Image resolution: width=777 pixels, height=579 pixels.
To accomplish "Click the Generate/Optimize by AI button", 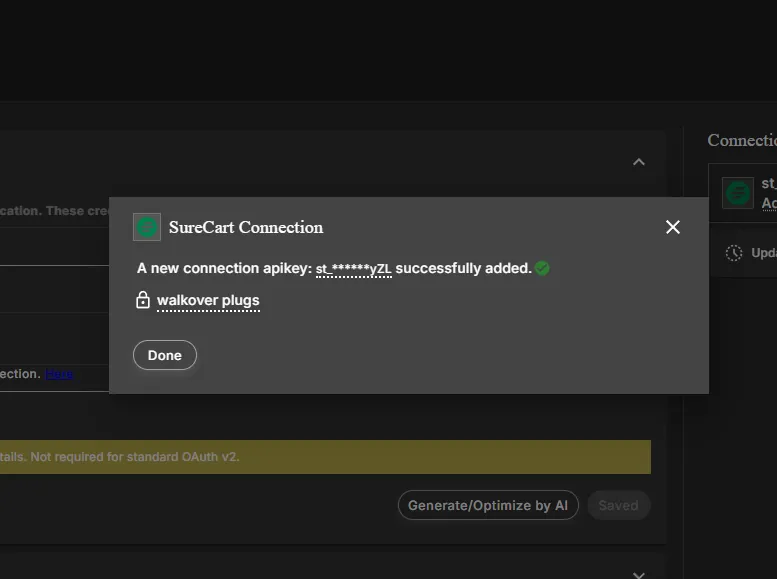I will [x=488, y=505].
